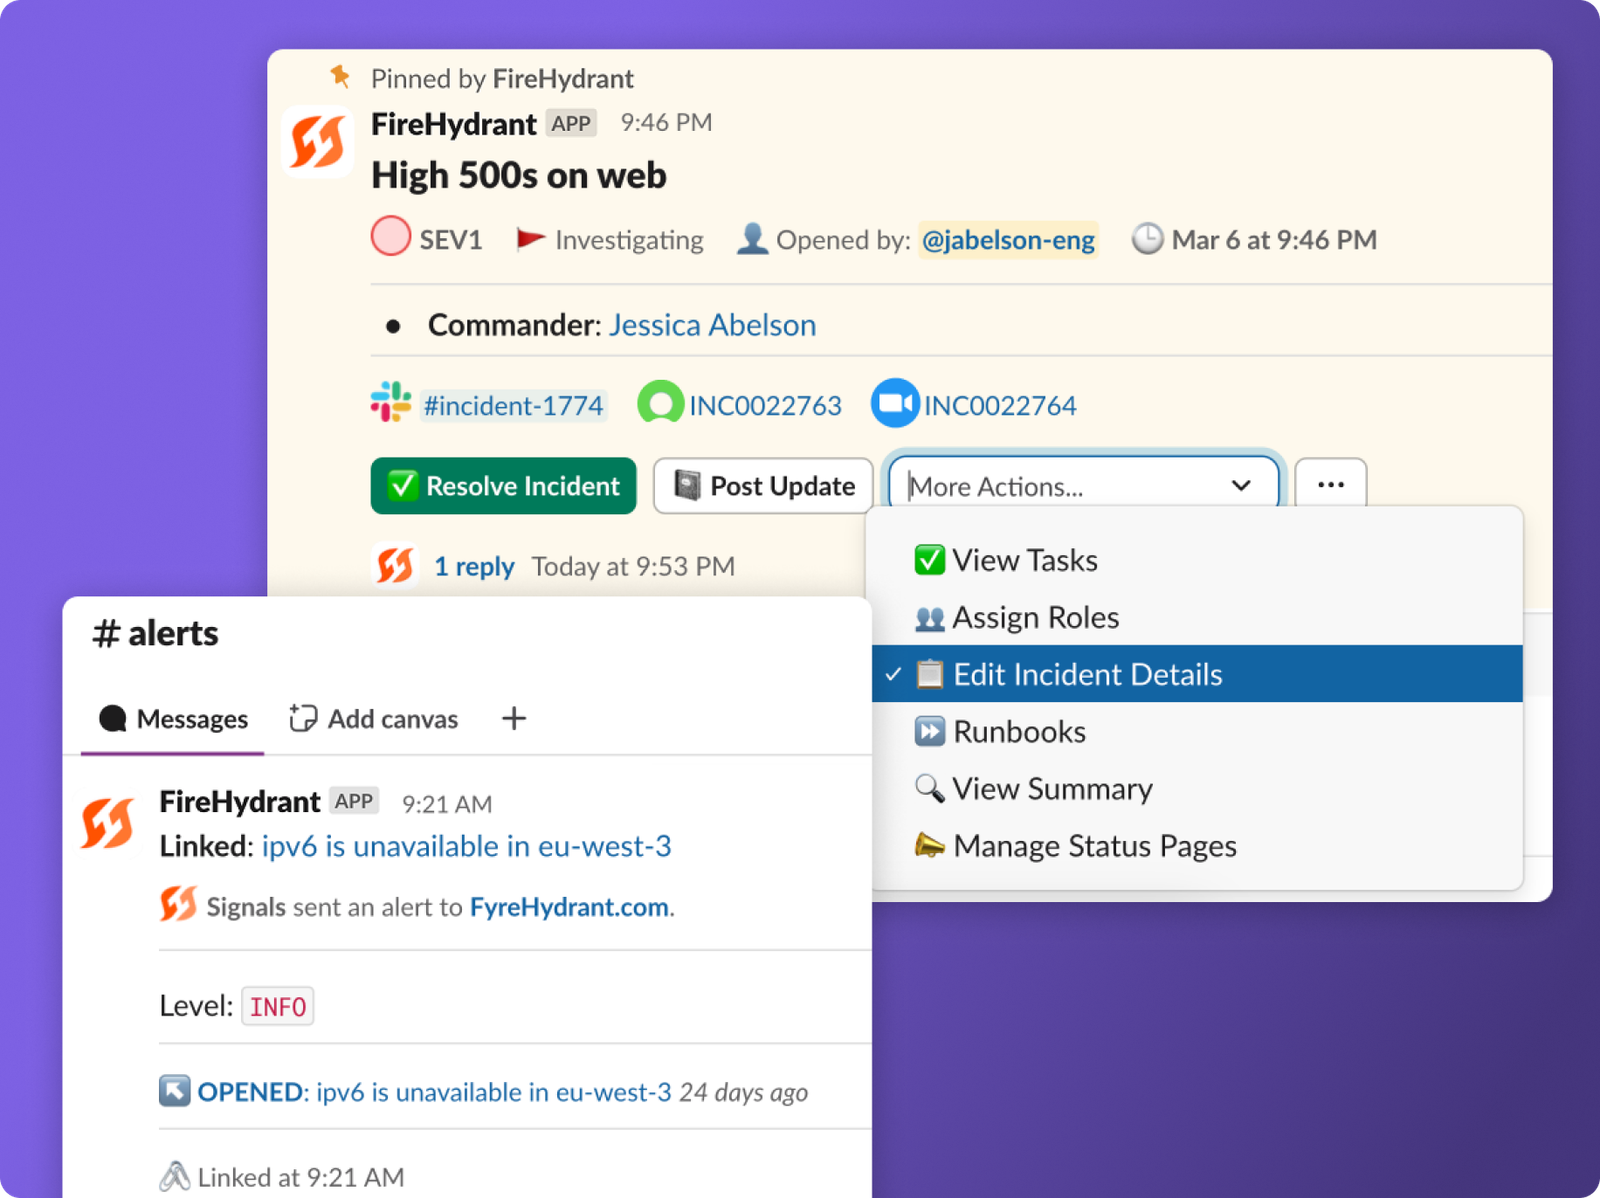Click the # alerts channel name header
Viewport: 1600px width, 1198px height.
tap(155, 633)
